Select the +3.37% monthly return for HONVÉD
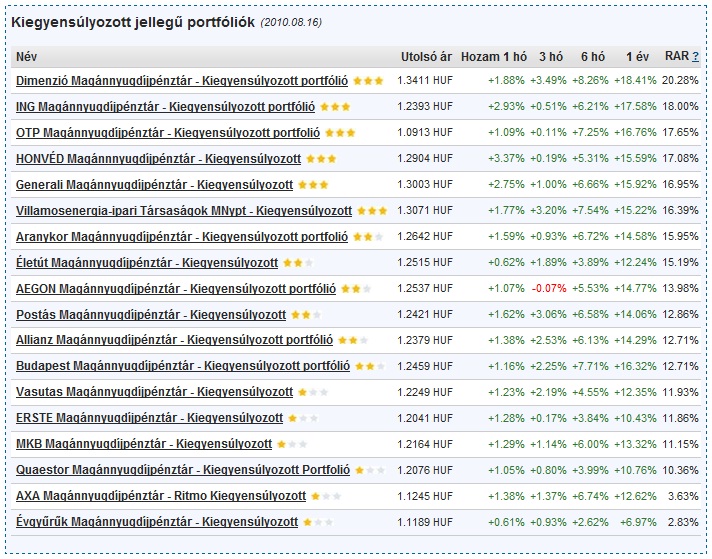 [506, 158]
